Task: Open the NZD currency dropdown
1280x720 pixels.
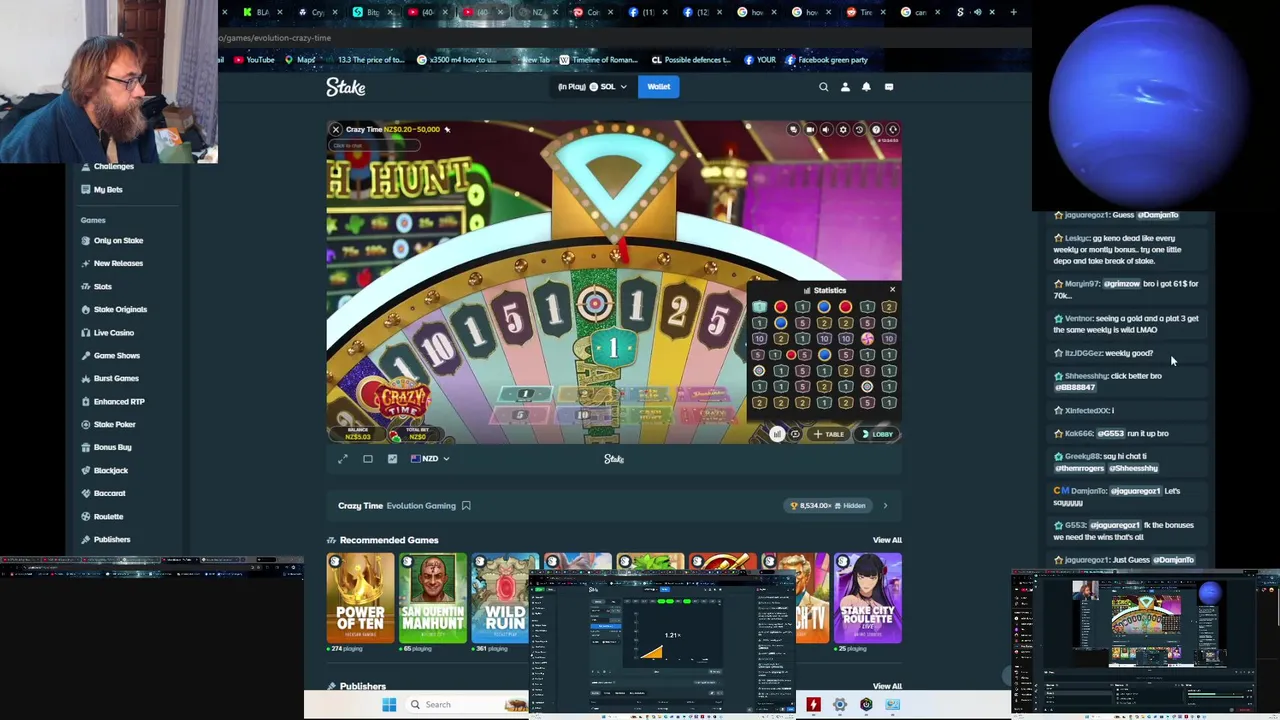Action: tap(430, 459)
